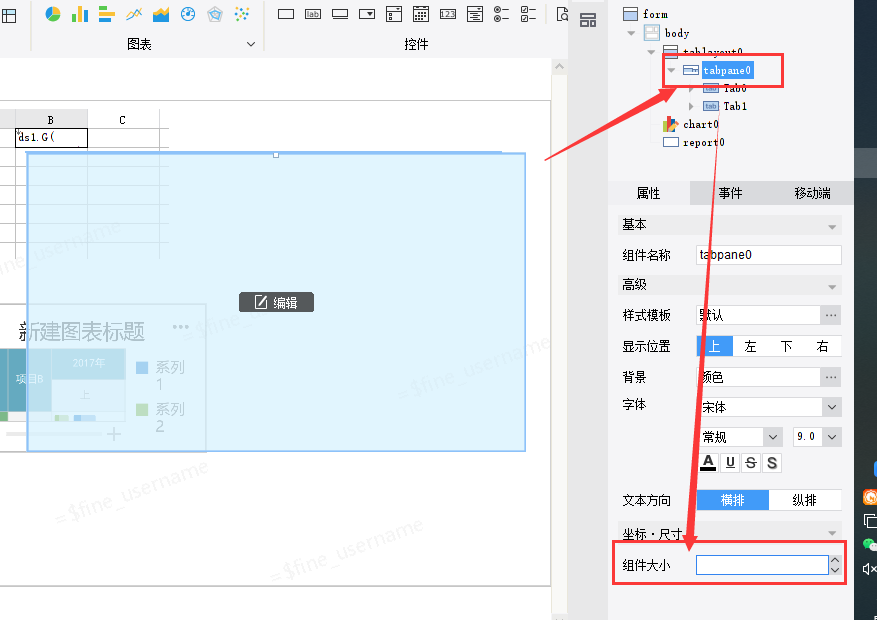
Task: Select the text area widget icon
Action: coord(474,14)
